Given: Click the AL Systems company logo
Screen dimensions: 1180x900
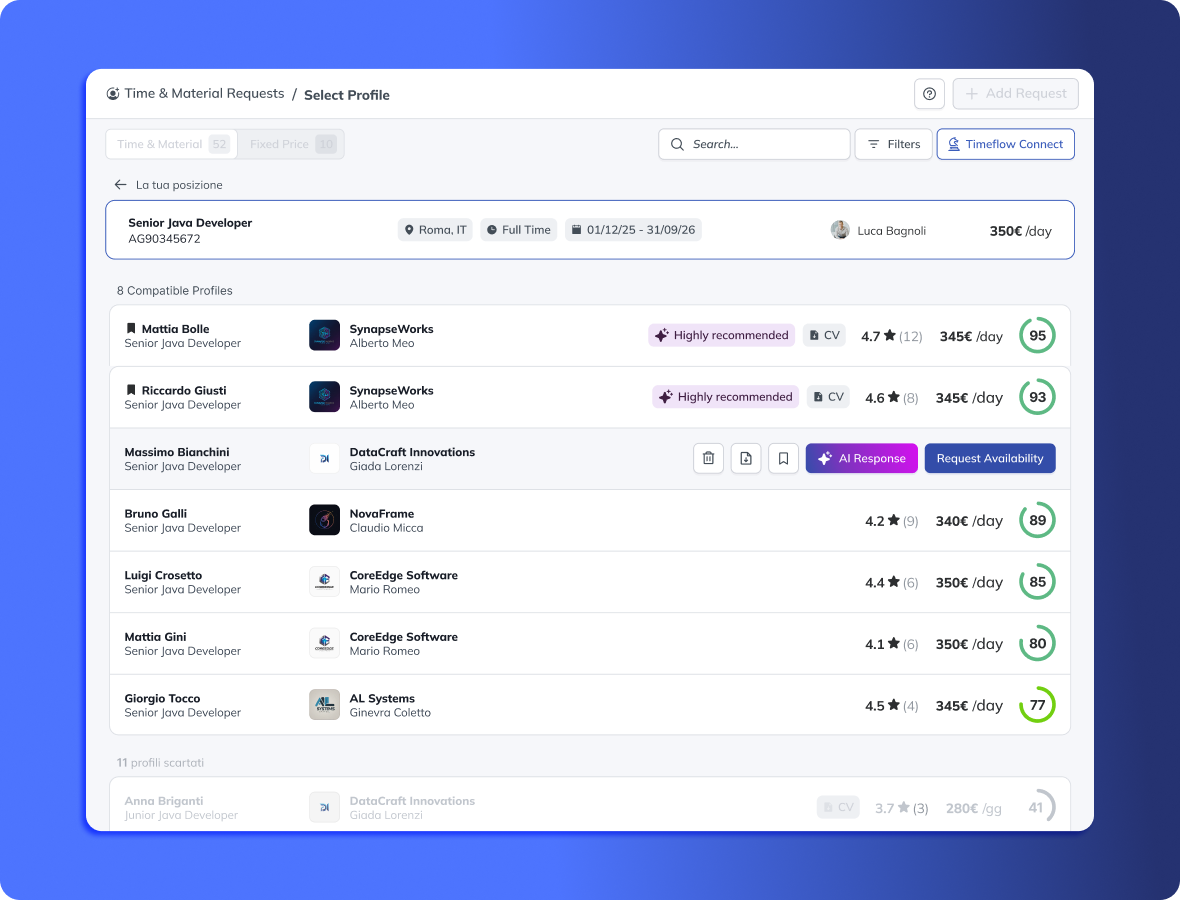Looking at the screenshot, I should pyautogui.click(x=324, y=705).
